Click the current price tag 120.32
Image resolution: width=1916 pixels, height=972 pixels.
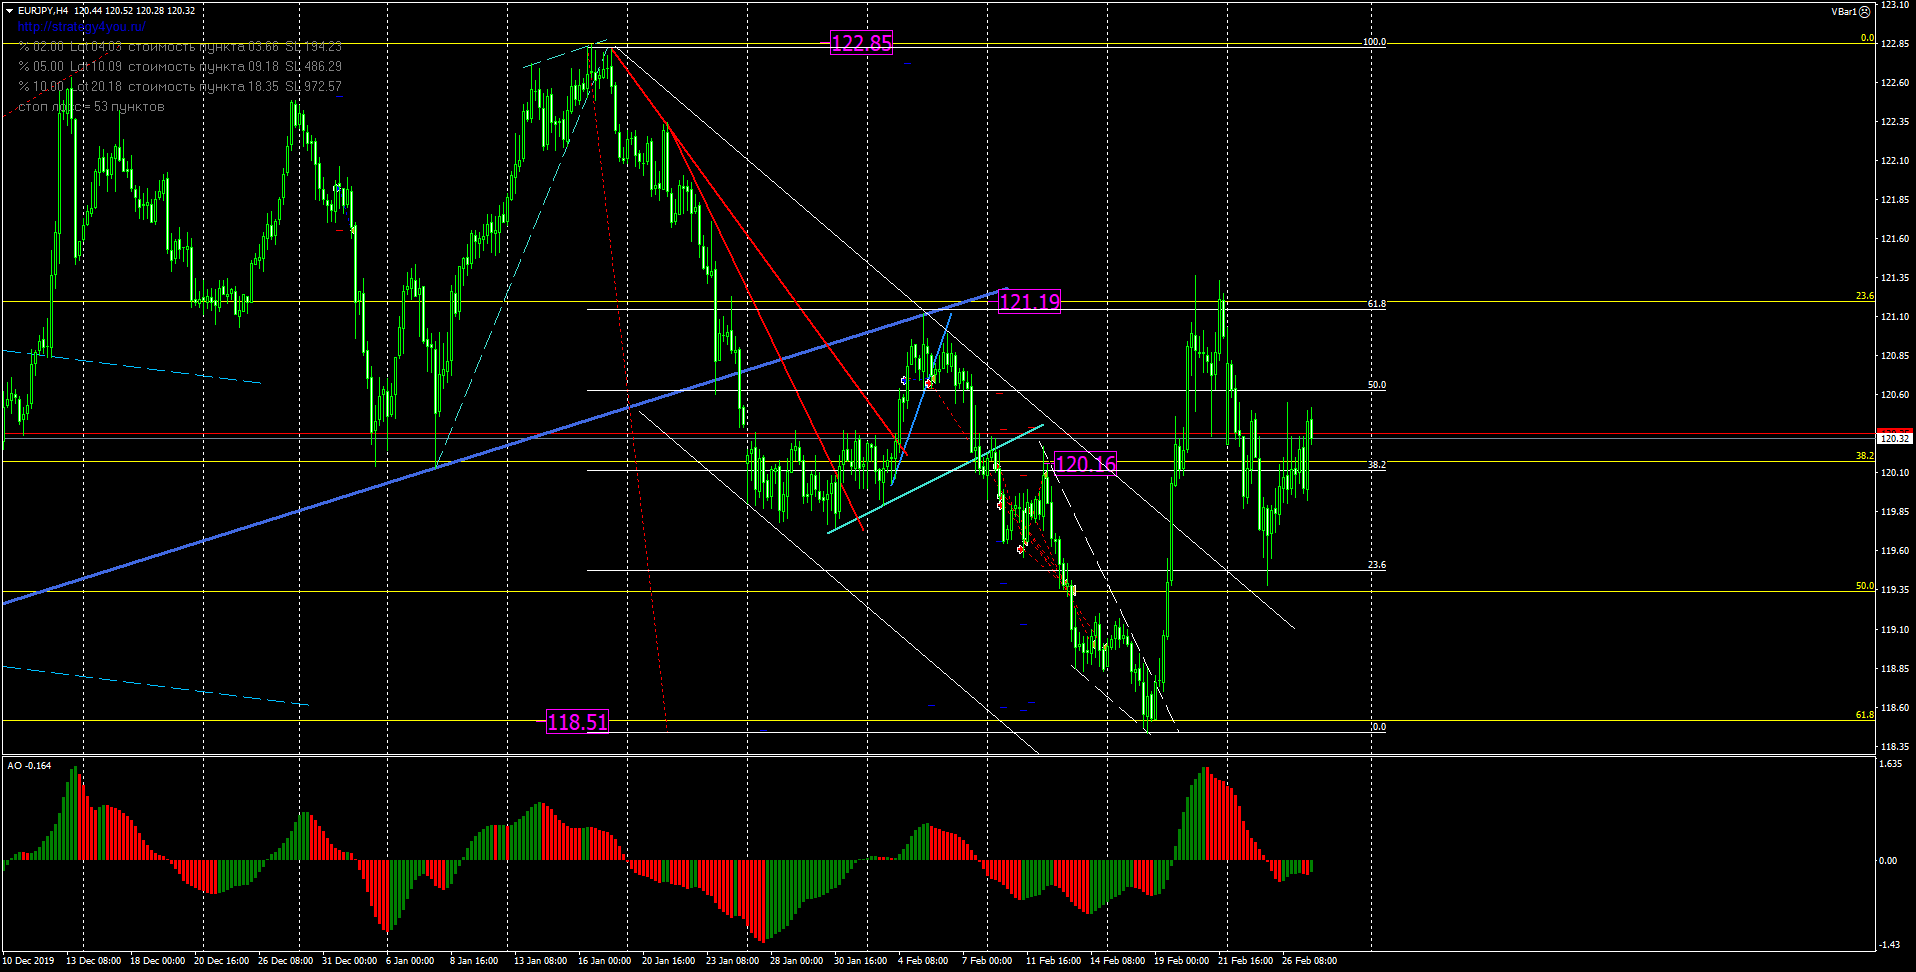coord(1894,438)
